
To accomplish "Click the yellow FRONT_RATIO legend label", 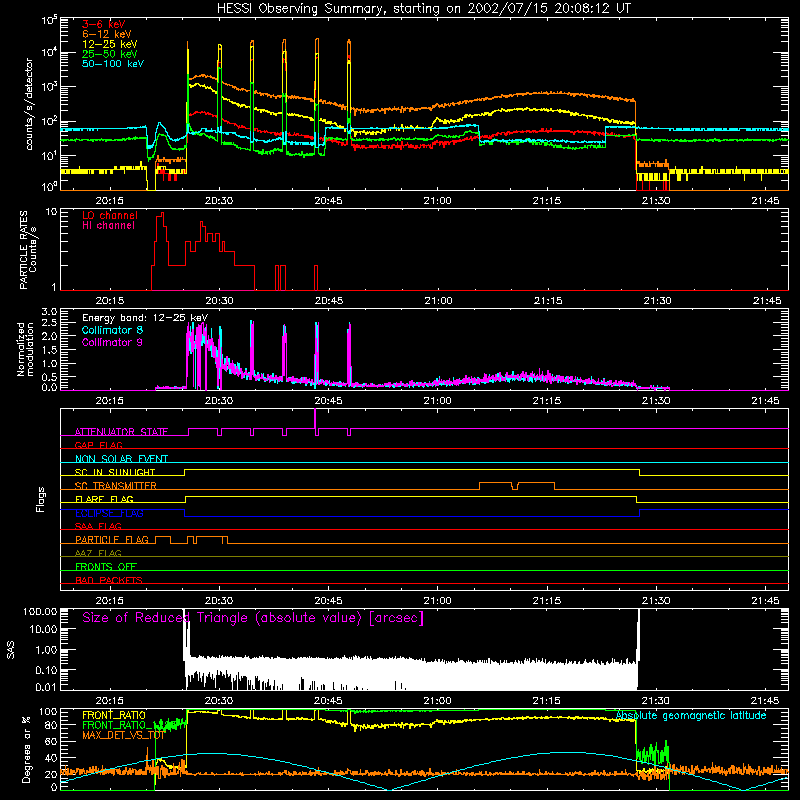I will coord(114,715).
